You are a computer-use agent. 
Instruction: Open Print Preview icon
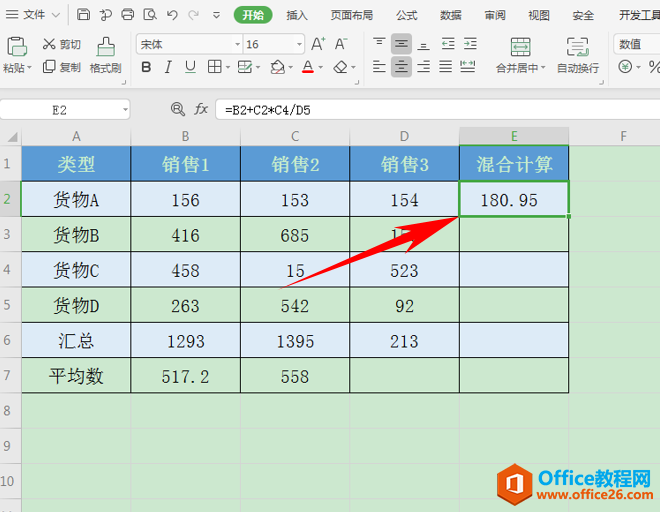pyautogui.click(x=150, y=15)
